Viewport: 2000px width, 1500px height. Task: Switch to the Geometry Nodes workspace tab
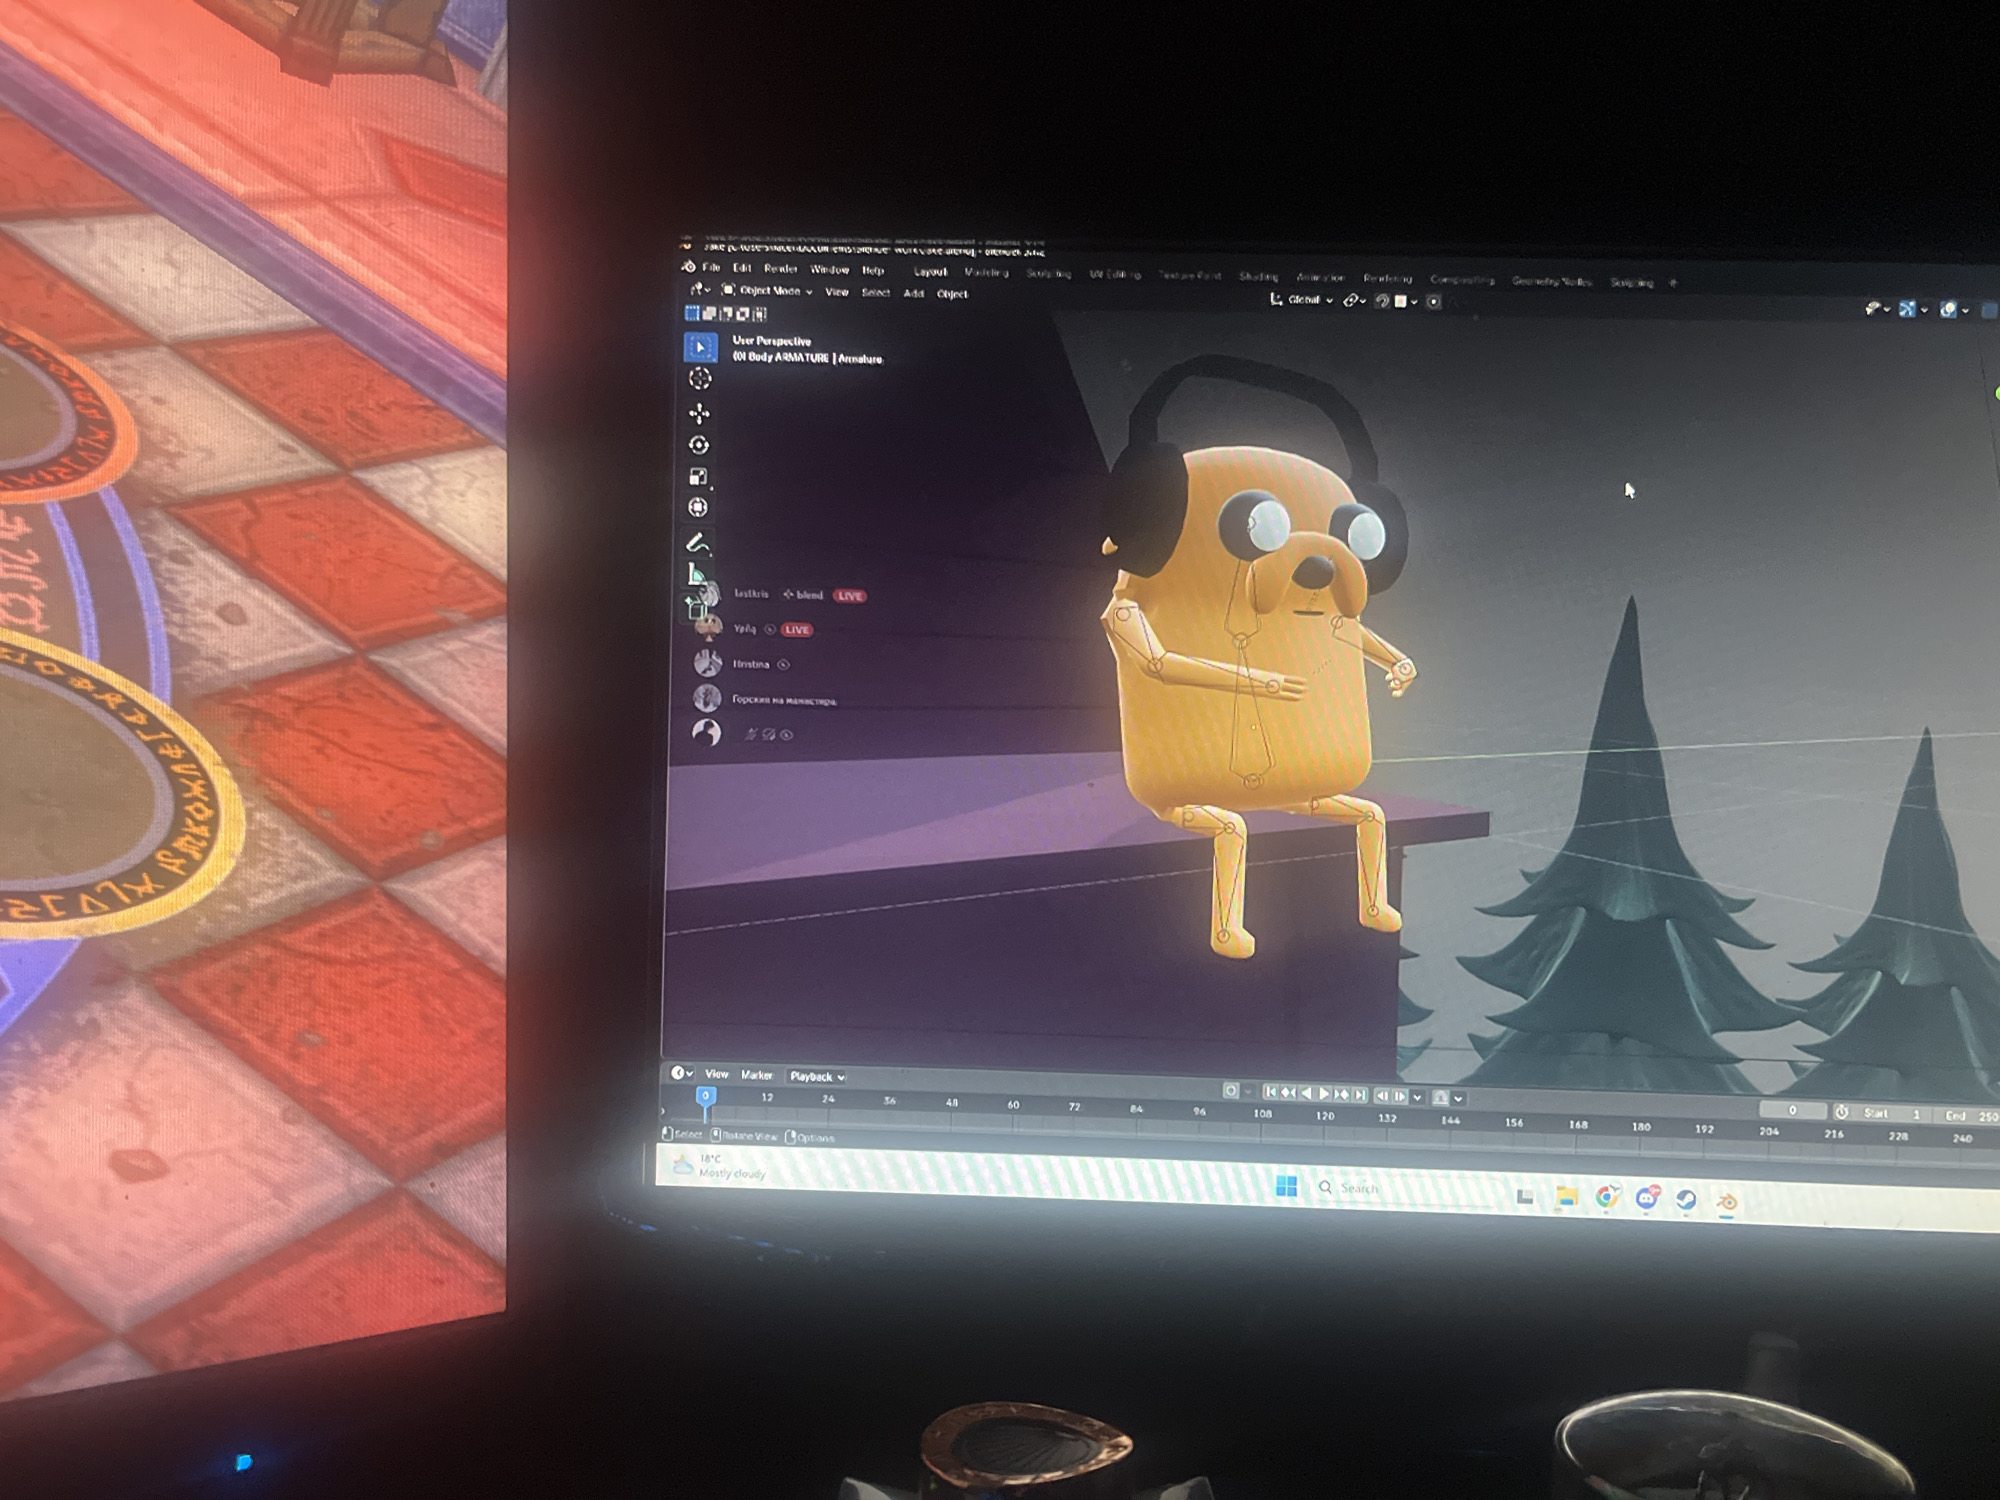click(1551, 281)
